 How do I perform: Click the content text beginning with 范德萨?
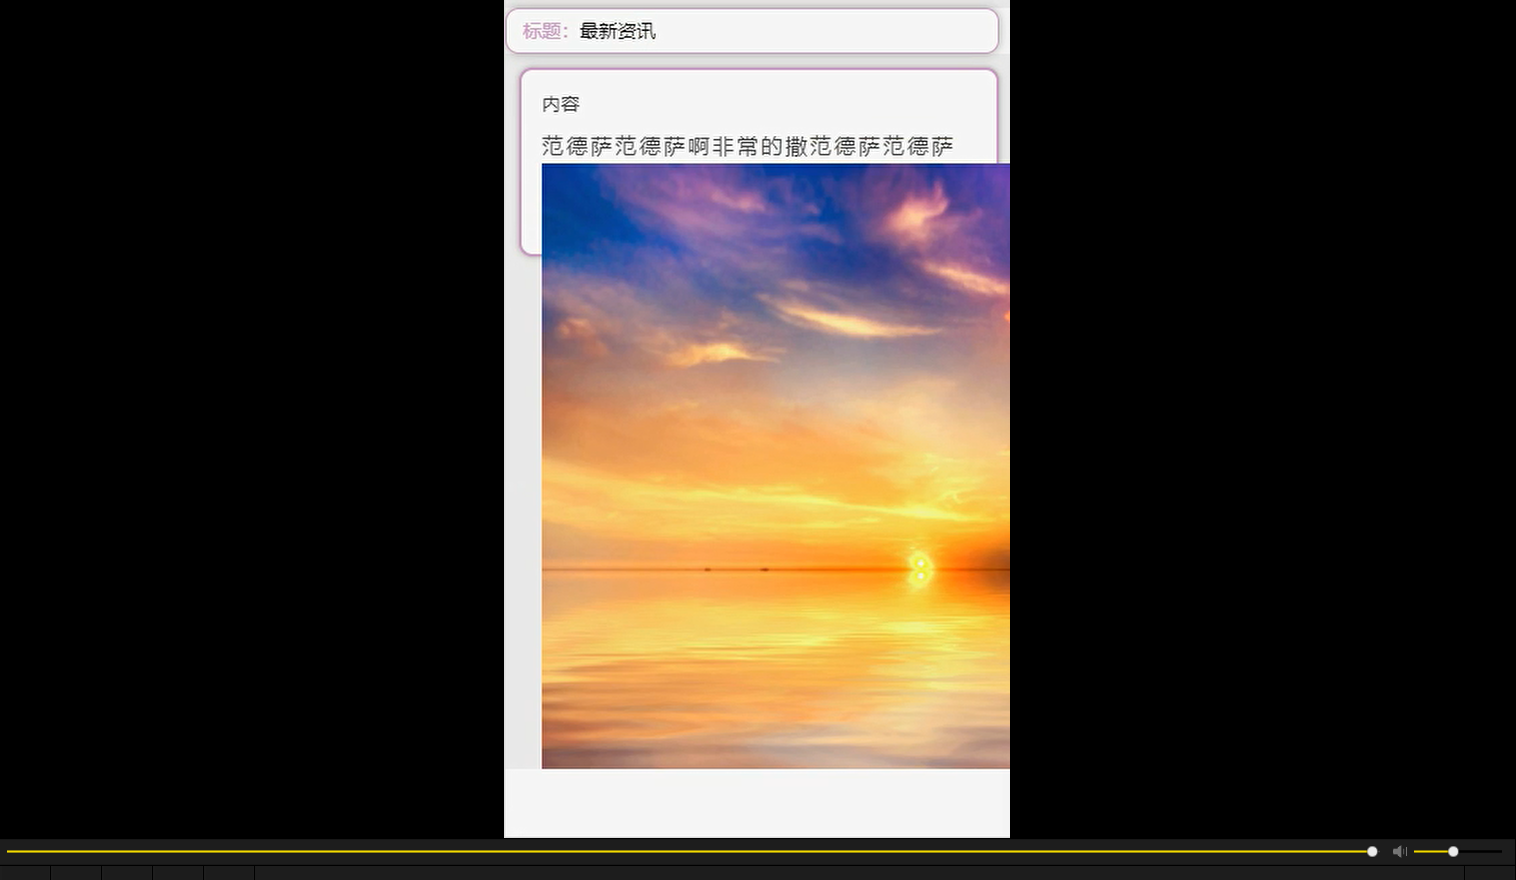tap(745, 146)
